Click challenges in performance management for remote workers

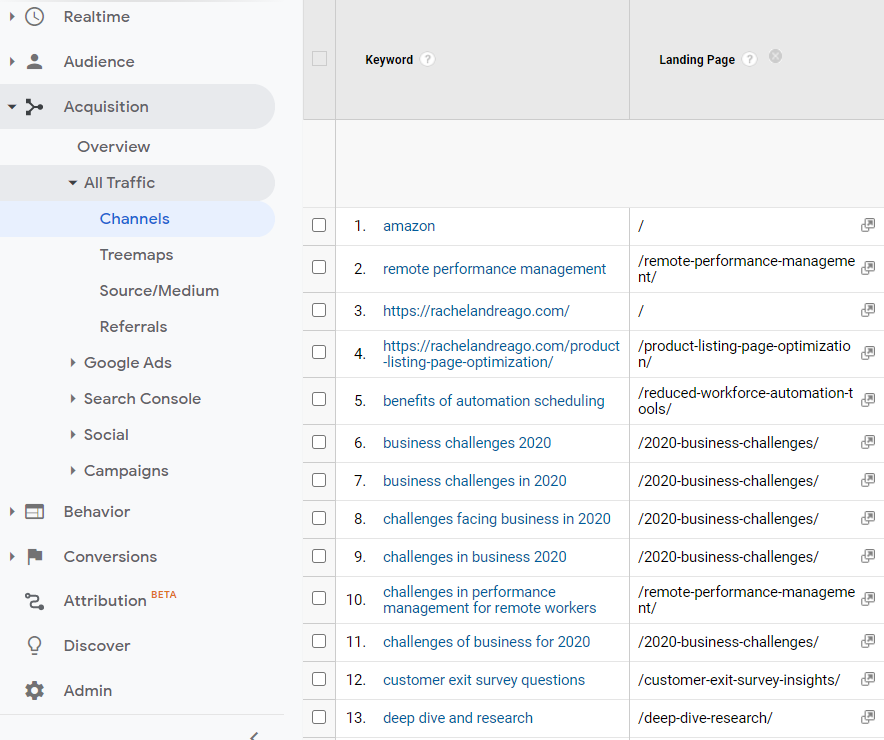[x=490, y=600]
